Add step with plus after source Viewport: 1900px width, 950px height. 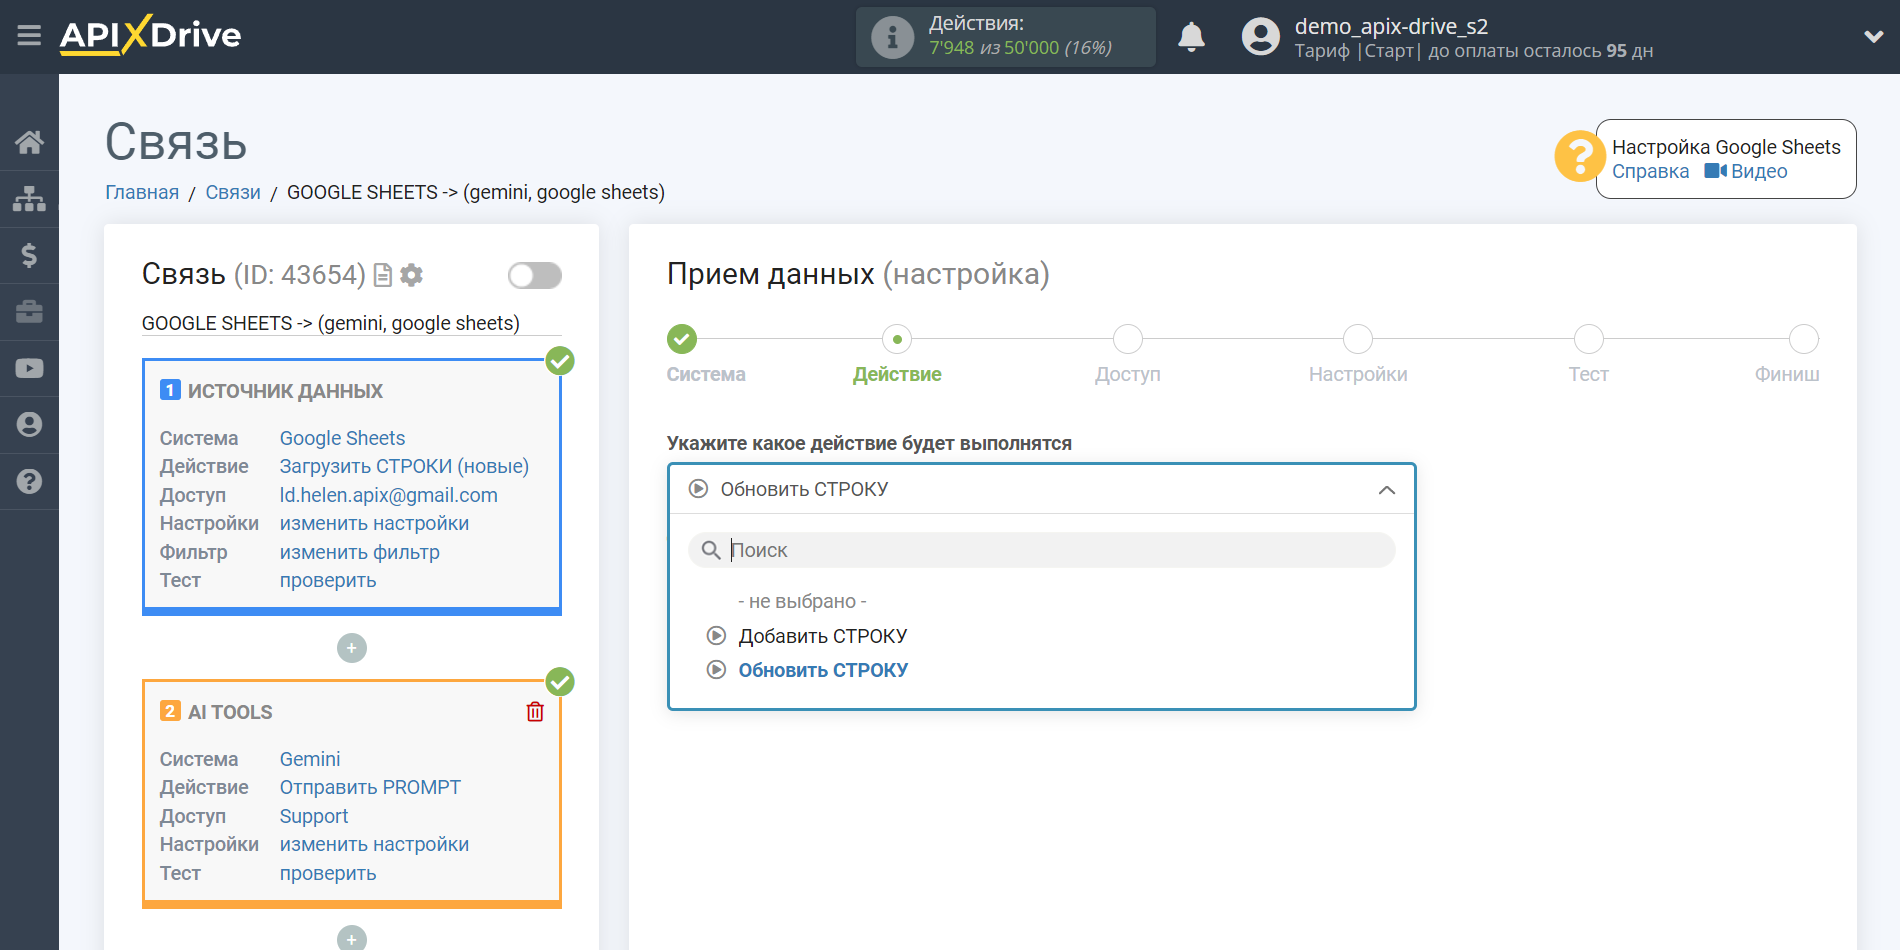click(352, 648)
